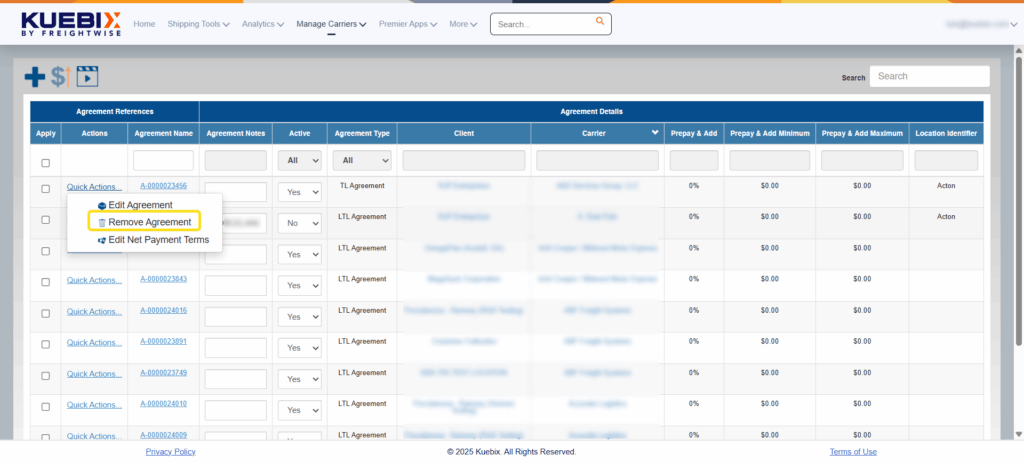Open the Agreement Type filter dropdown

click(x=361, y=160)
